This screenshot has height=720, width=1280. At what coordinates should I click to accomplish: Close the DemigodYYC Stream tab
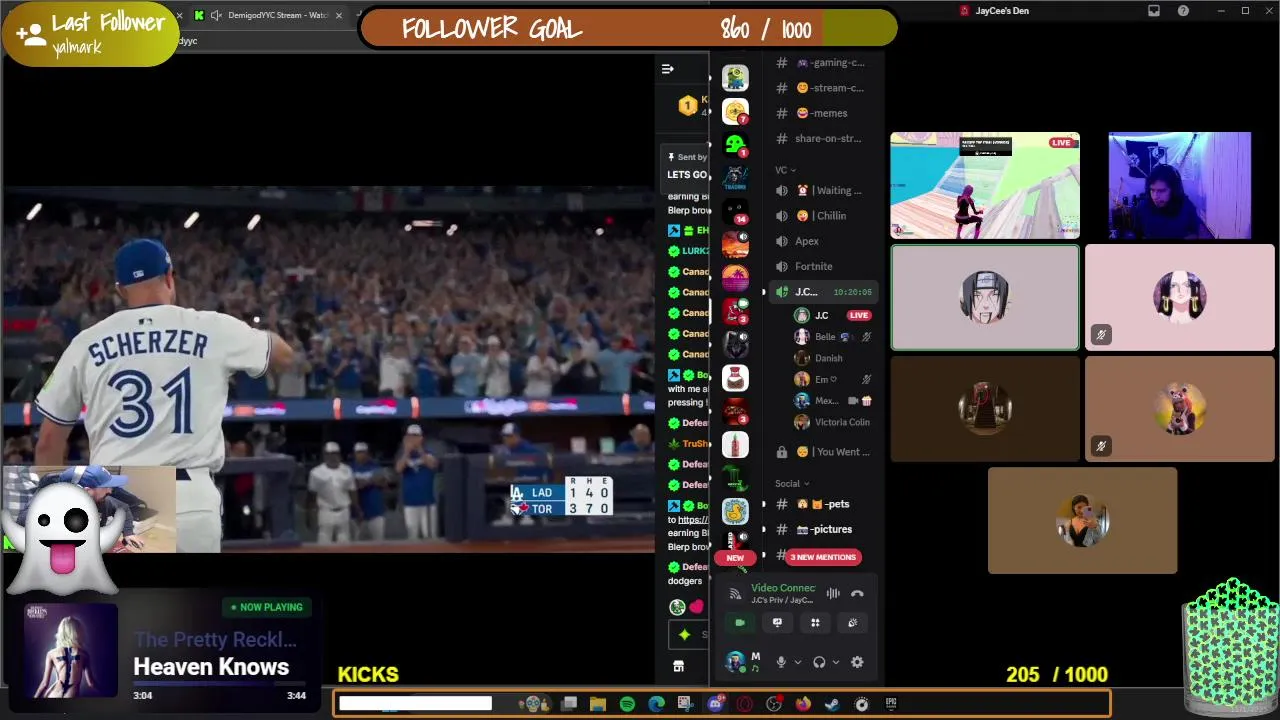click(338, 15)
